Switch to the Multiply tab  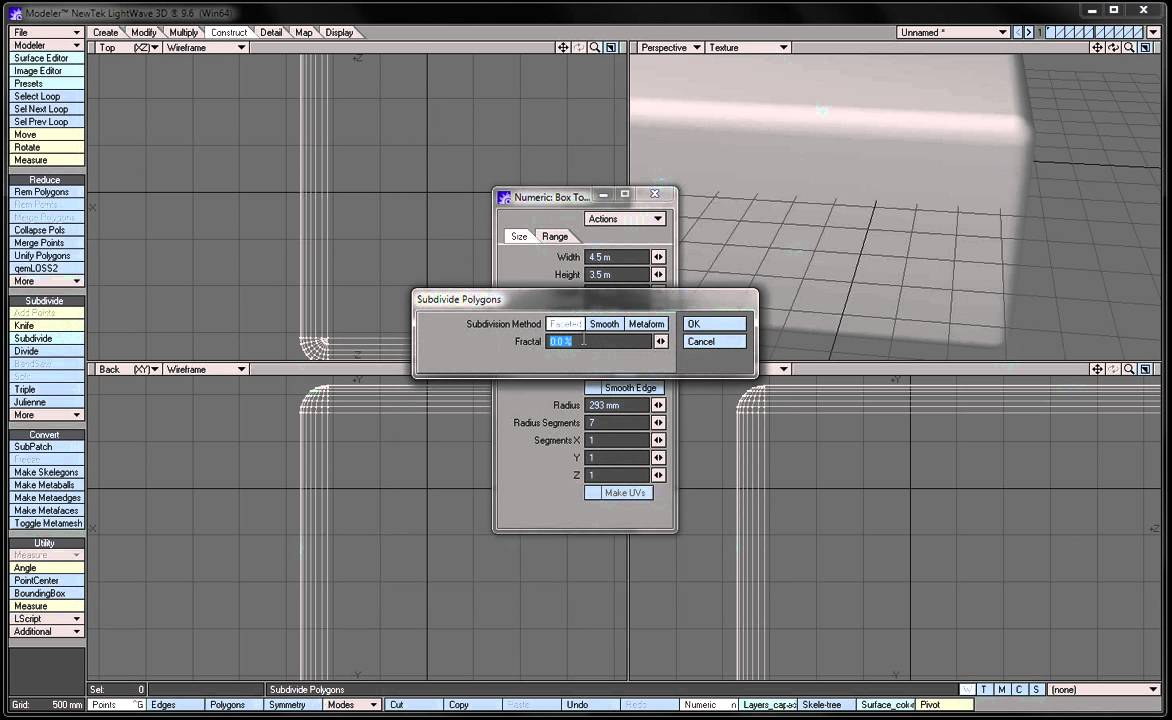point(183,32)
